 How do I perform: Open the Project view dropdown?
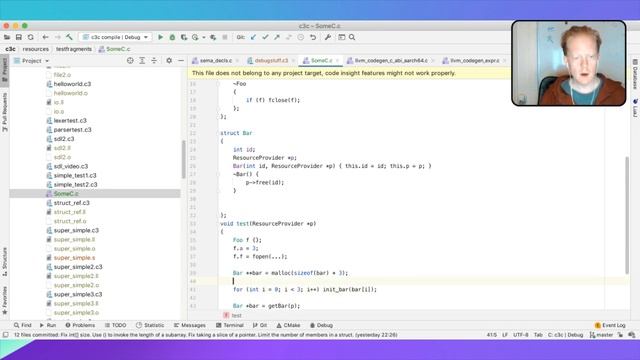pos(31,61)
